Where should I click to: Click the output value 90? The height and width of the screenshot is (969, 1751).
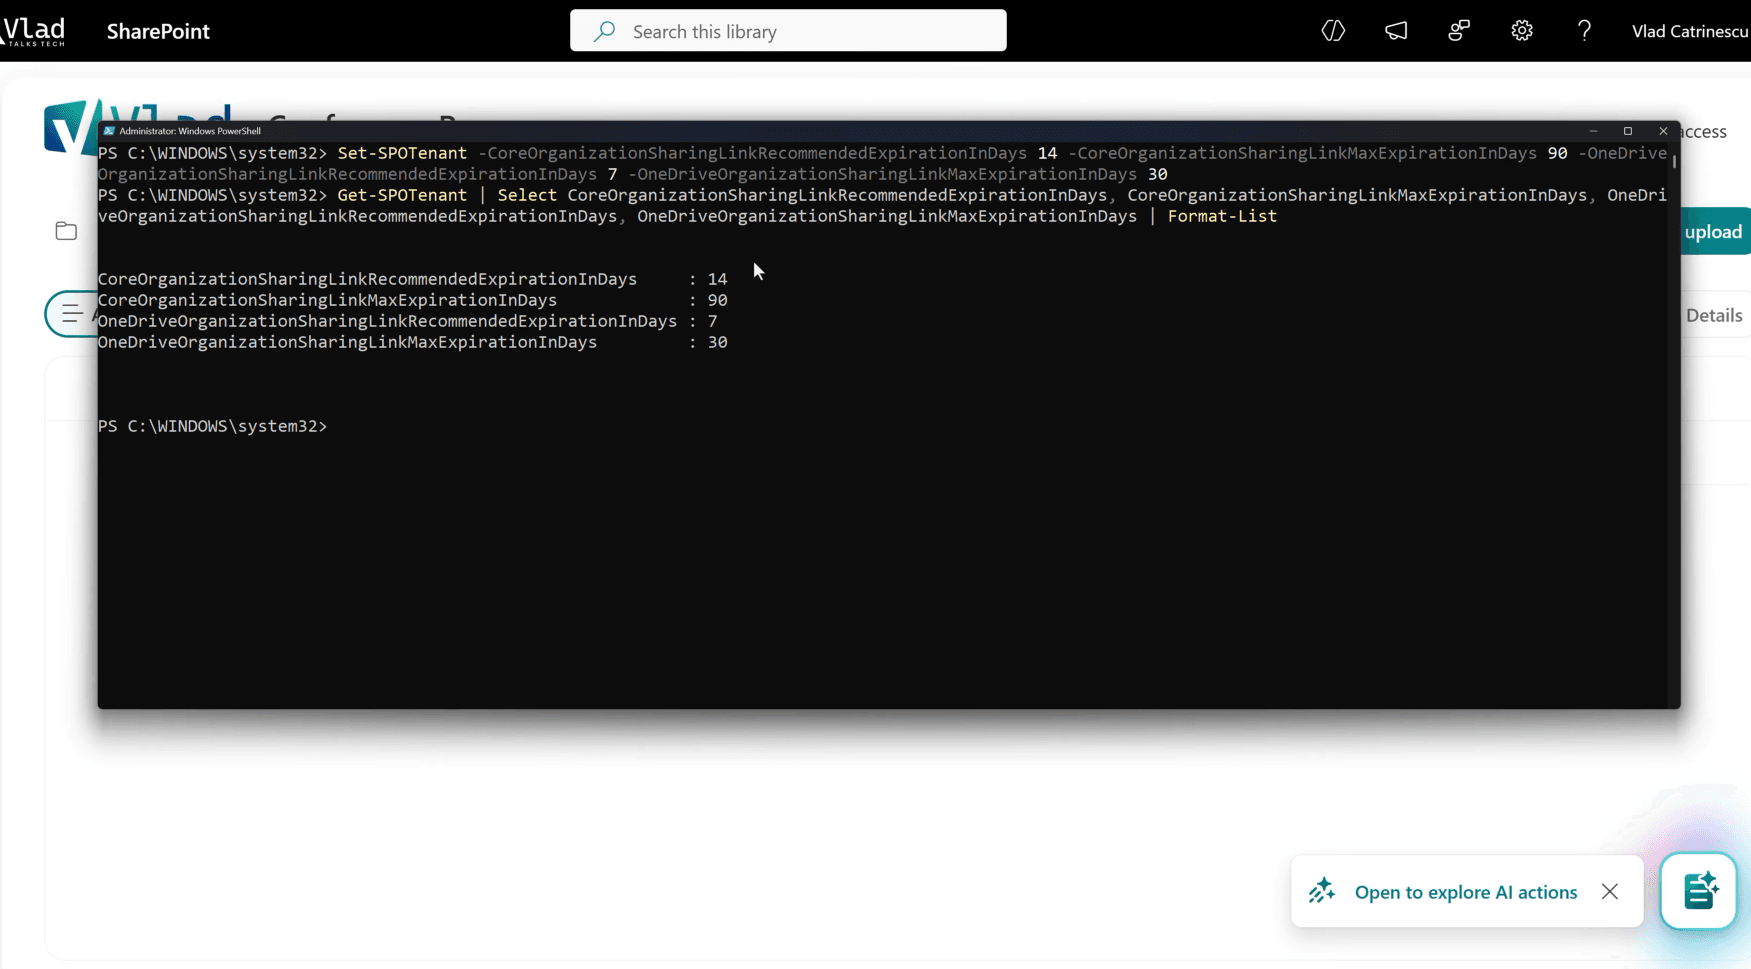click(x=717, y=300)
